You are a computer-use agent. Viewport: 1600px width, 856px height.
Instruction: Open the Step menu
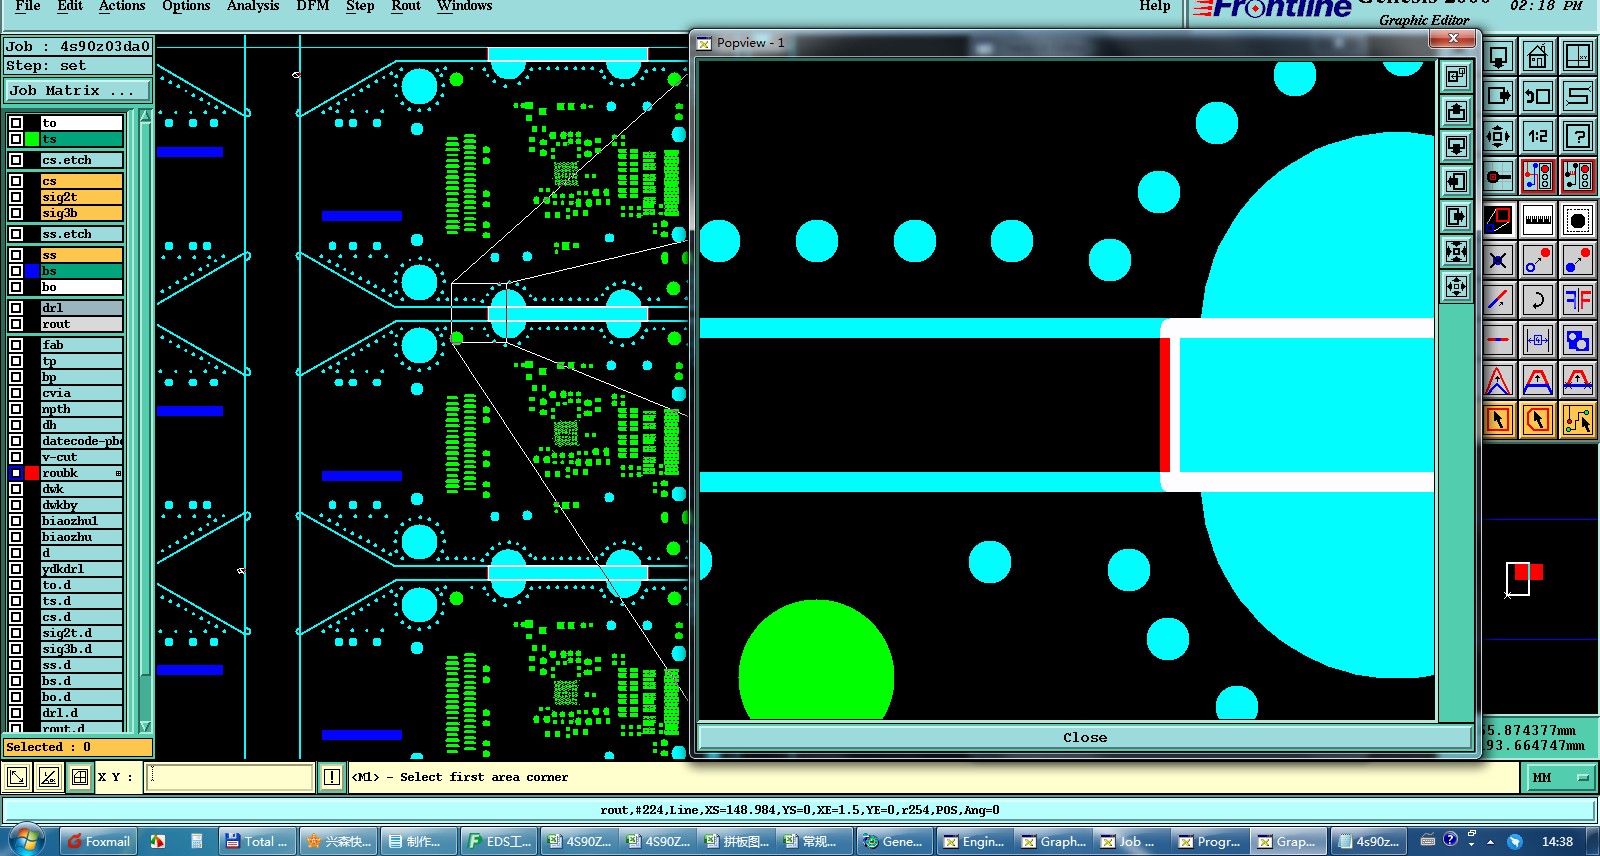(360, 6)
